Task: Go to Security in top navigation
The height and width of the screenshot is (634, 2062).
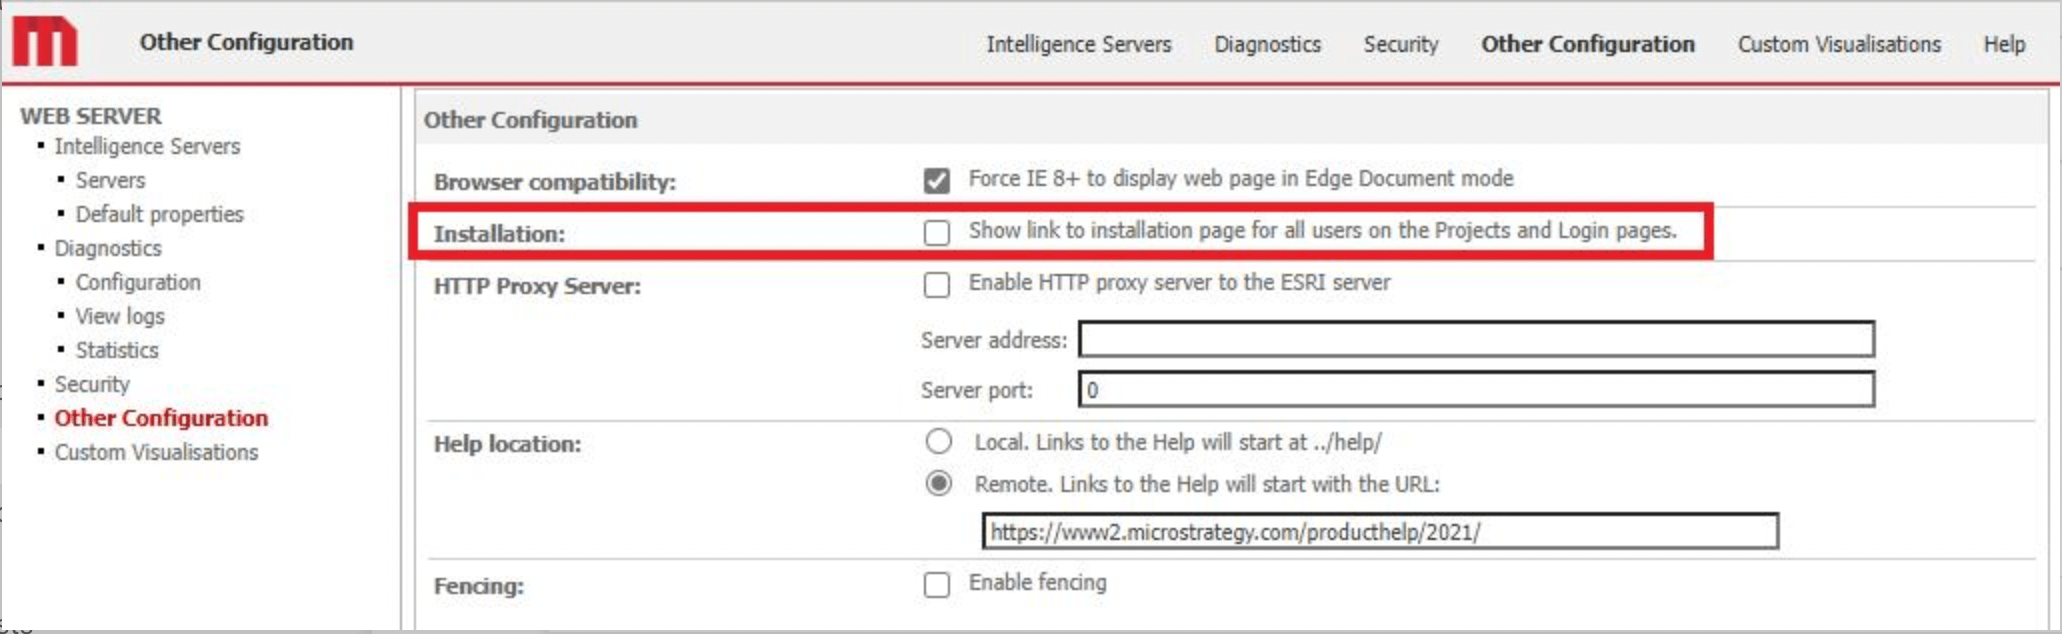Action: pyautogui.click(x=1400, y=44)
